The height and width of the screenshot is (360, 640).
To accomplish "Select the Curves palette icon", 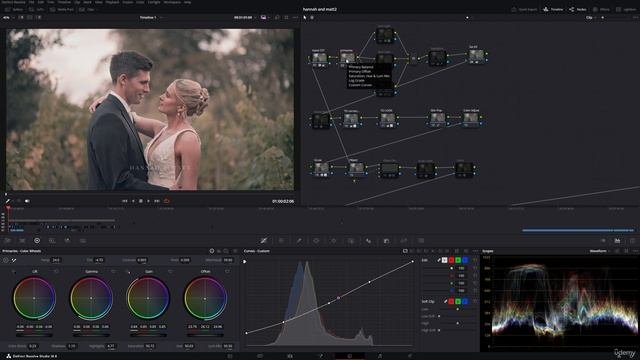I will (x=264, y=241).
